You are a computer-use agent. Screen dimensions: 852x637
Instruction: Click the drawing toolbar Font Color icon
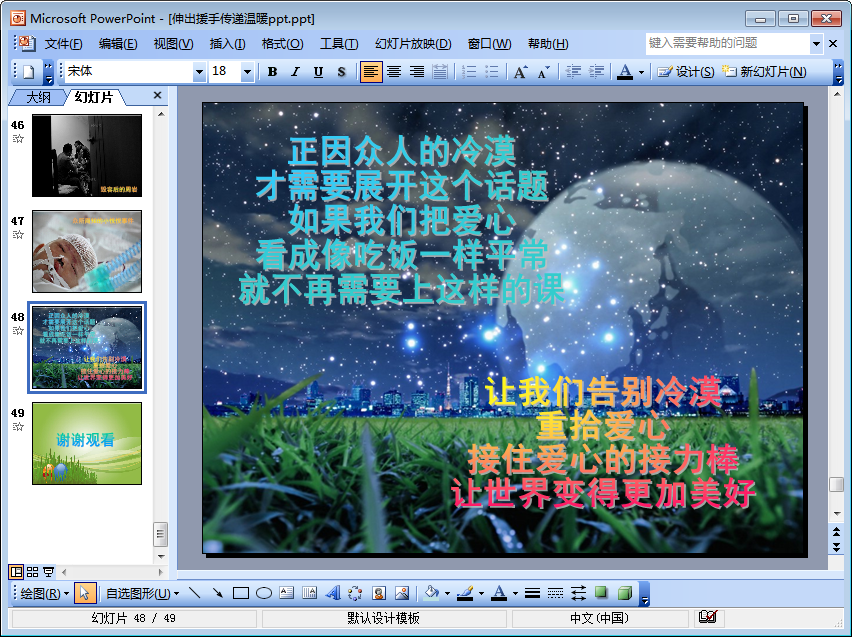click(499, 594)
